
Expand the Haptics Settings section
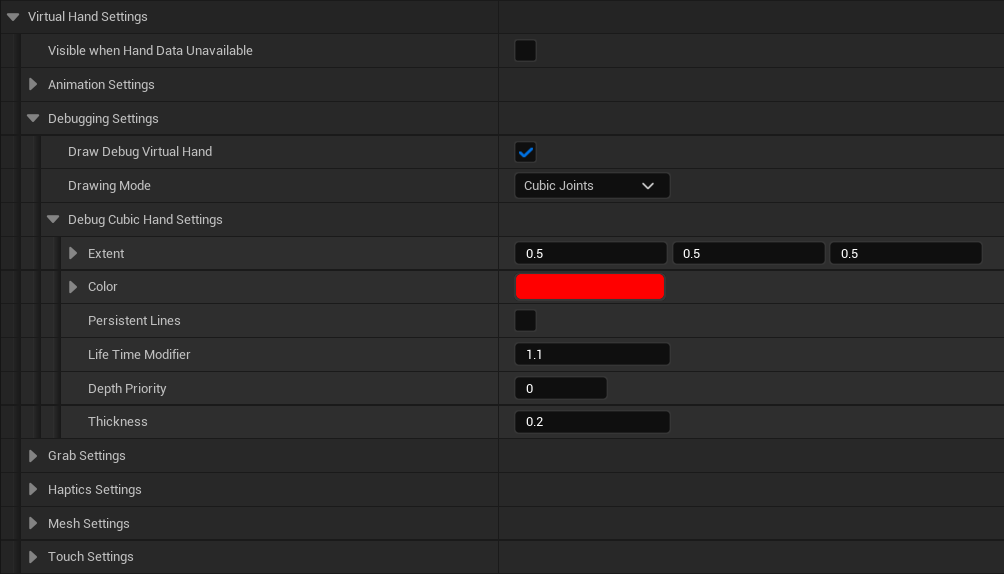(x=33, y=489)
